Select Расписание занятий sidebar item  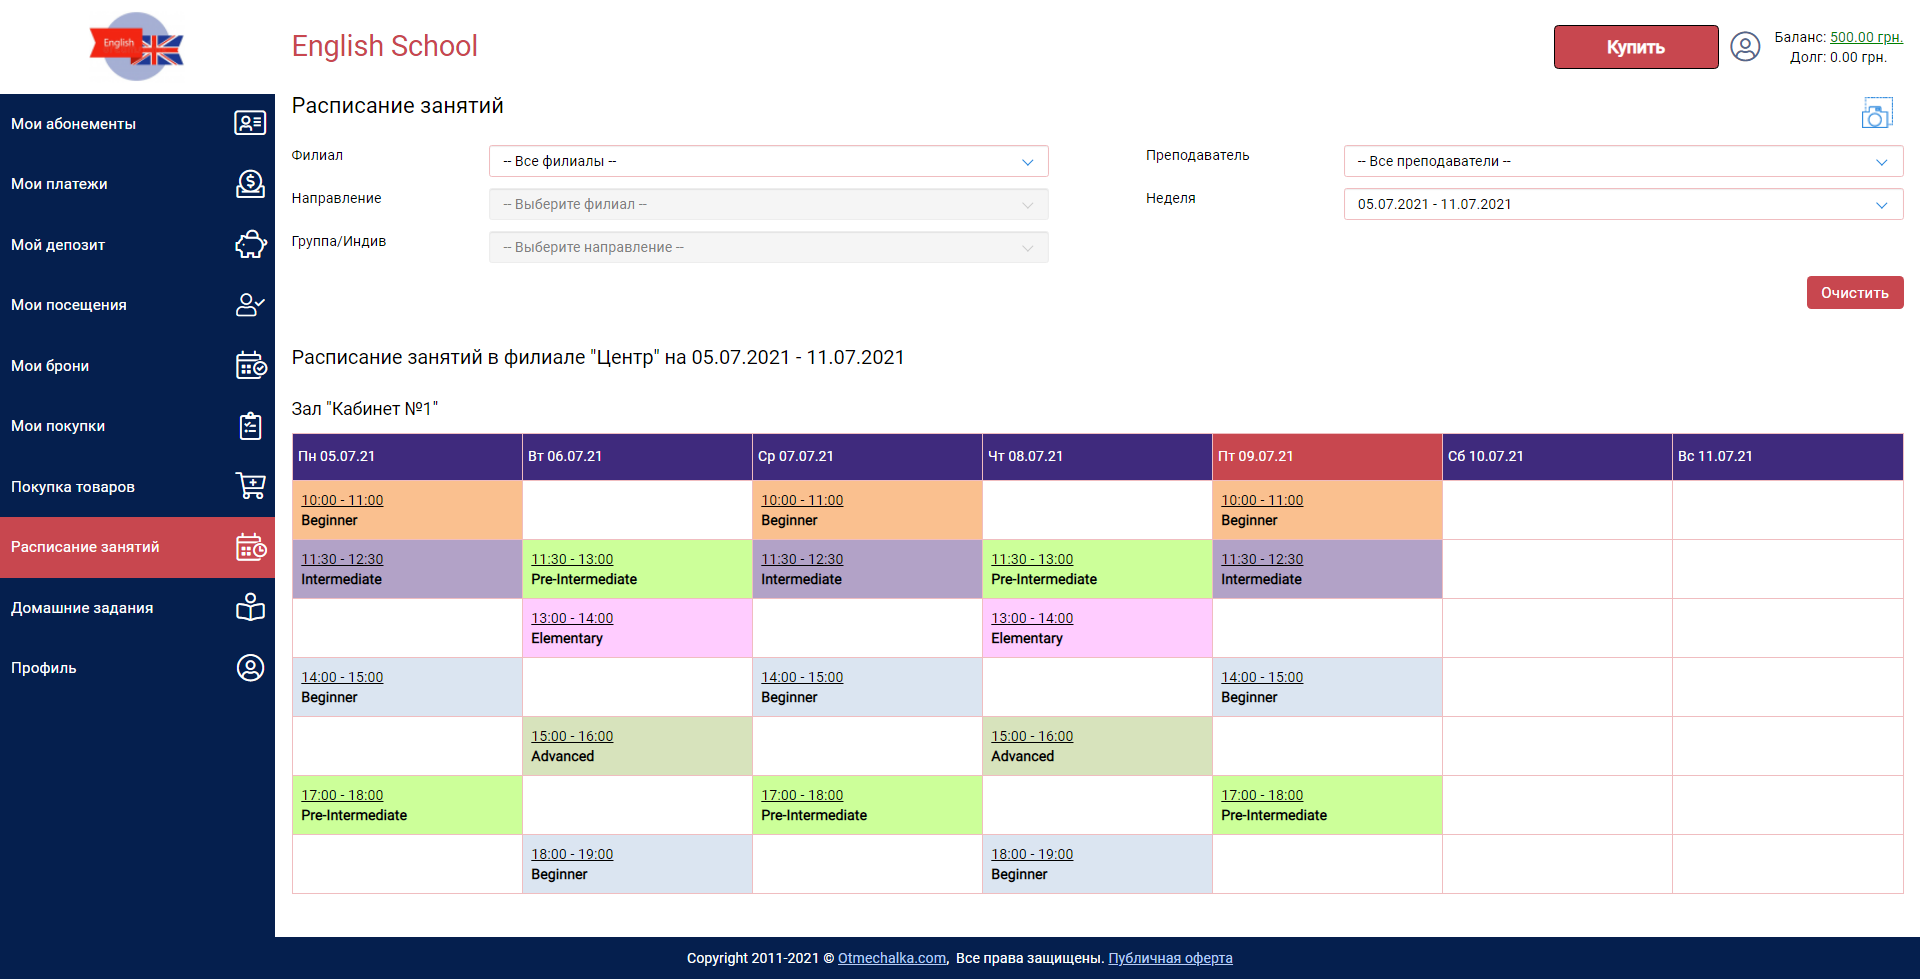pos(85,547)
